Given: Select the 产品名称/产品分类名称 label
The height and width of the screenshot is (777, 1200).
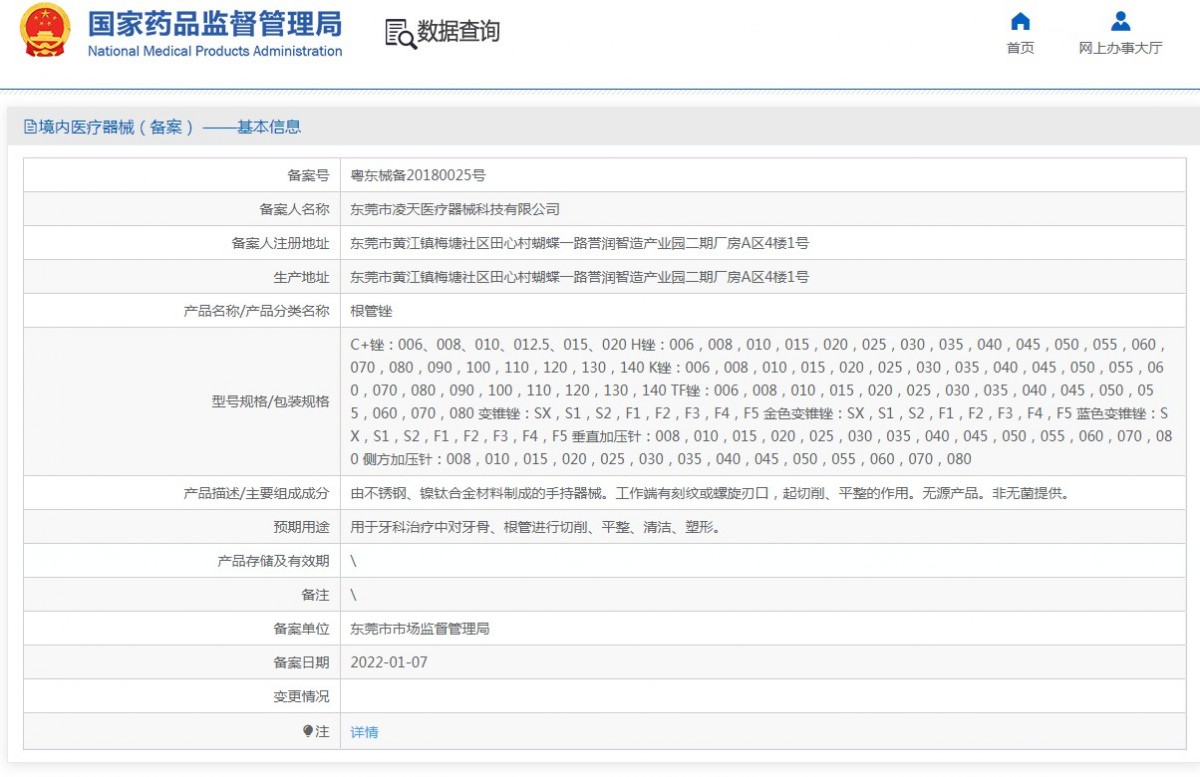Looking at the screenshot, I should pos(256,311).
